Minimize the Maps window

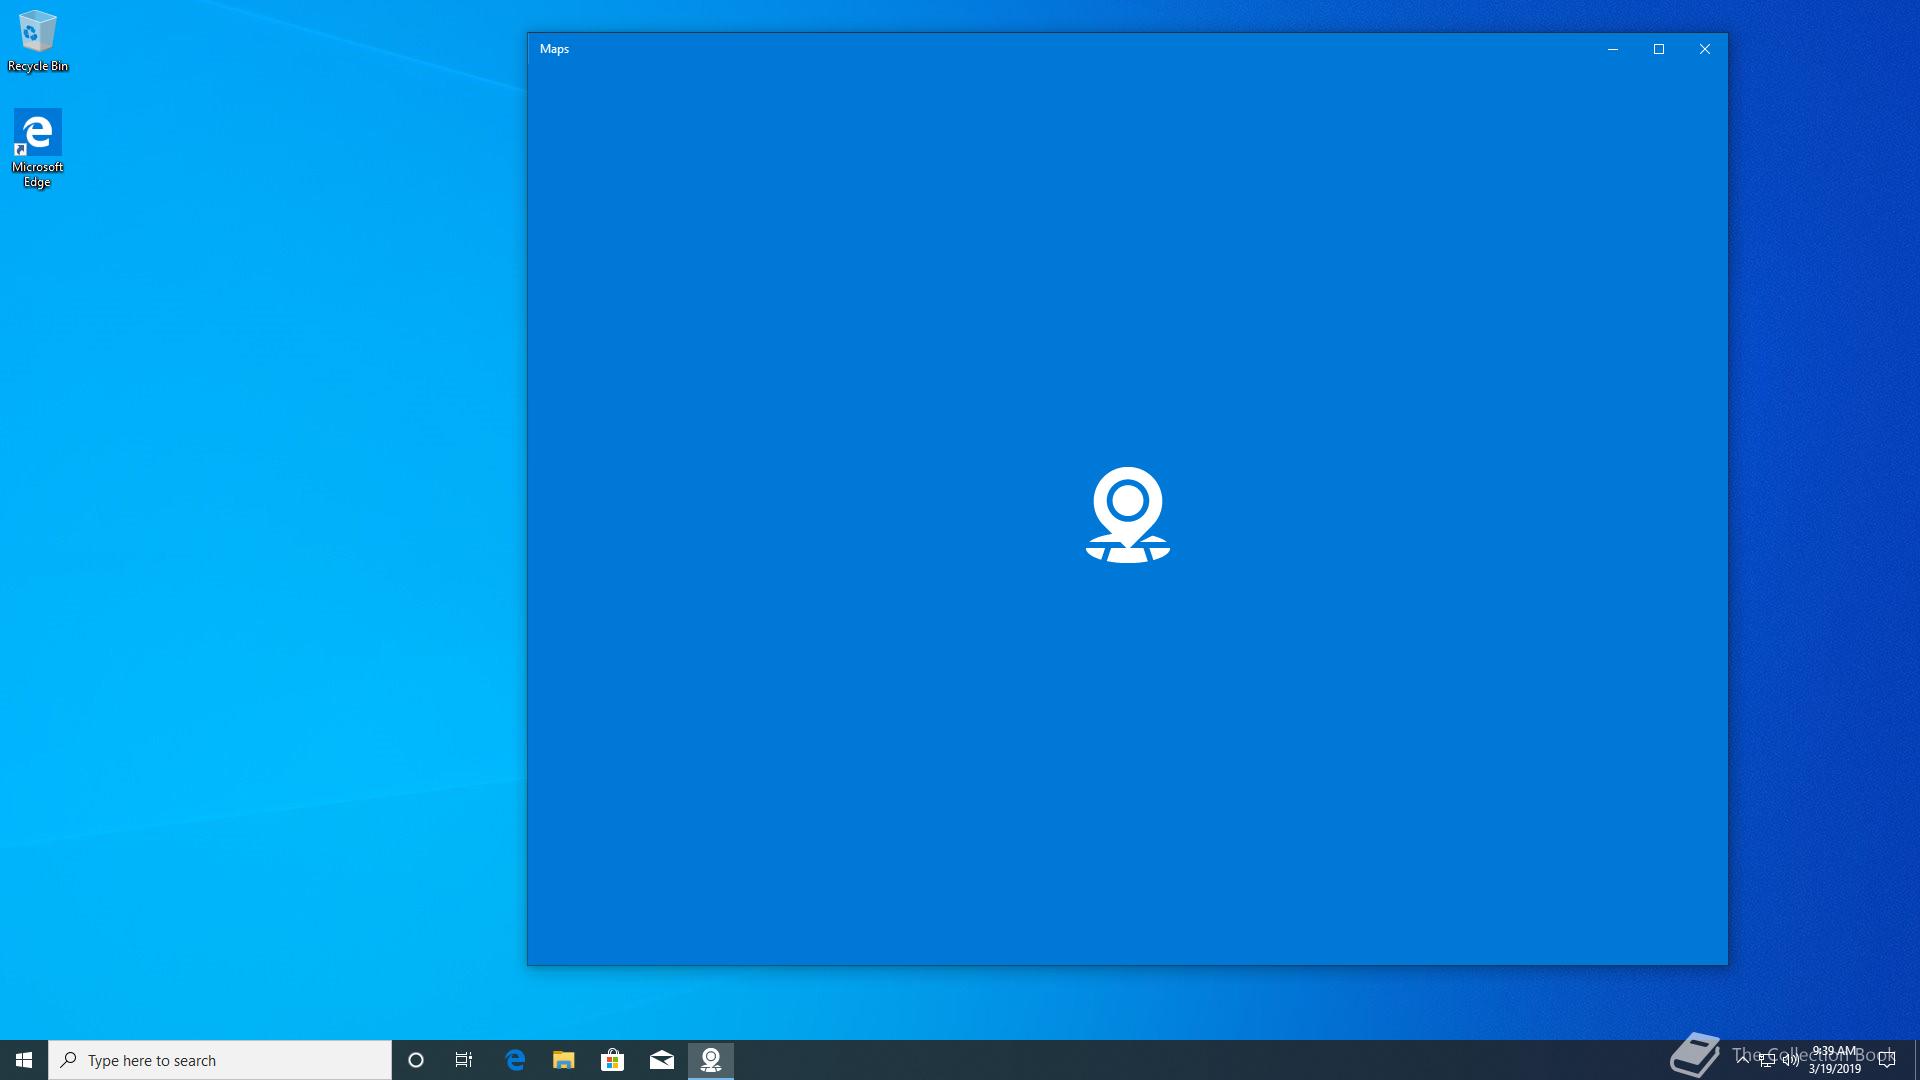(1613, 49)
